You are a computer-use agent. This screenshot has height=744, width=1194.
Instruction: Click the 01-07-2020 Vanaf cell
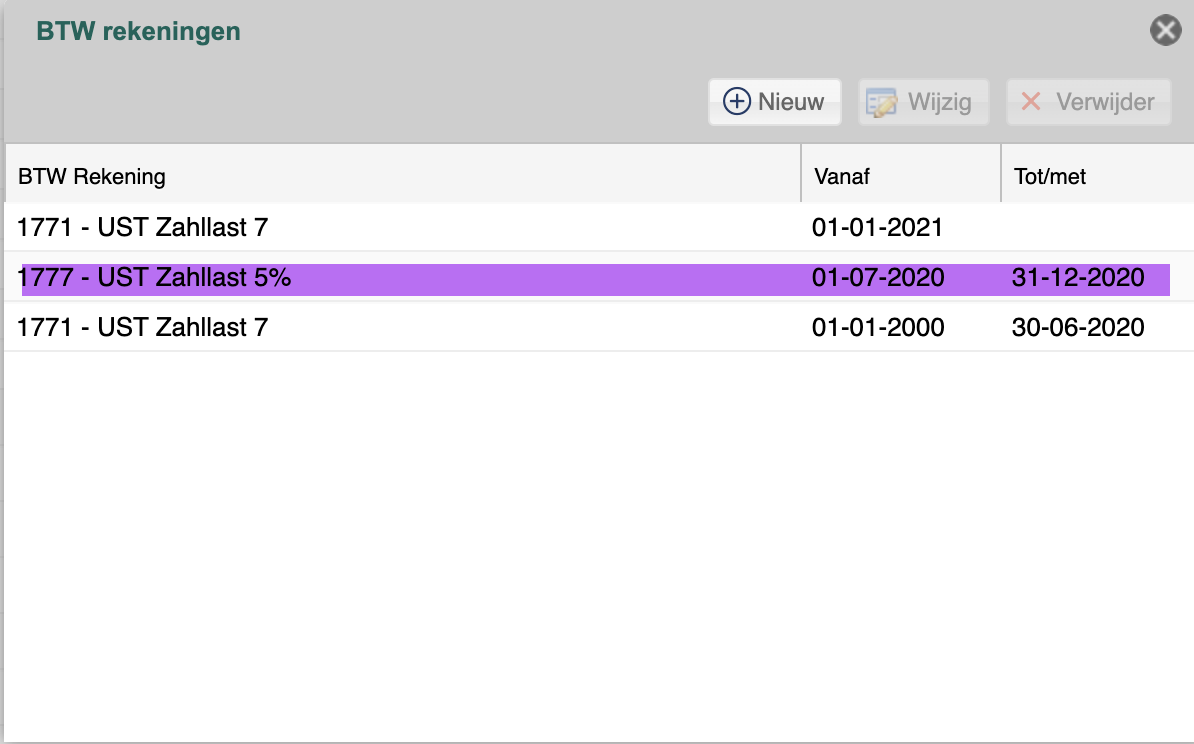[877, 278]
